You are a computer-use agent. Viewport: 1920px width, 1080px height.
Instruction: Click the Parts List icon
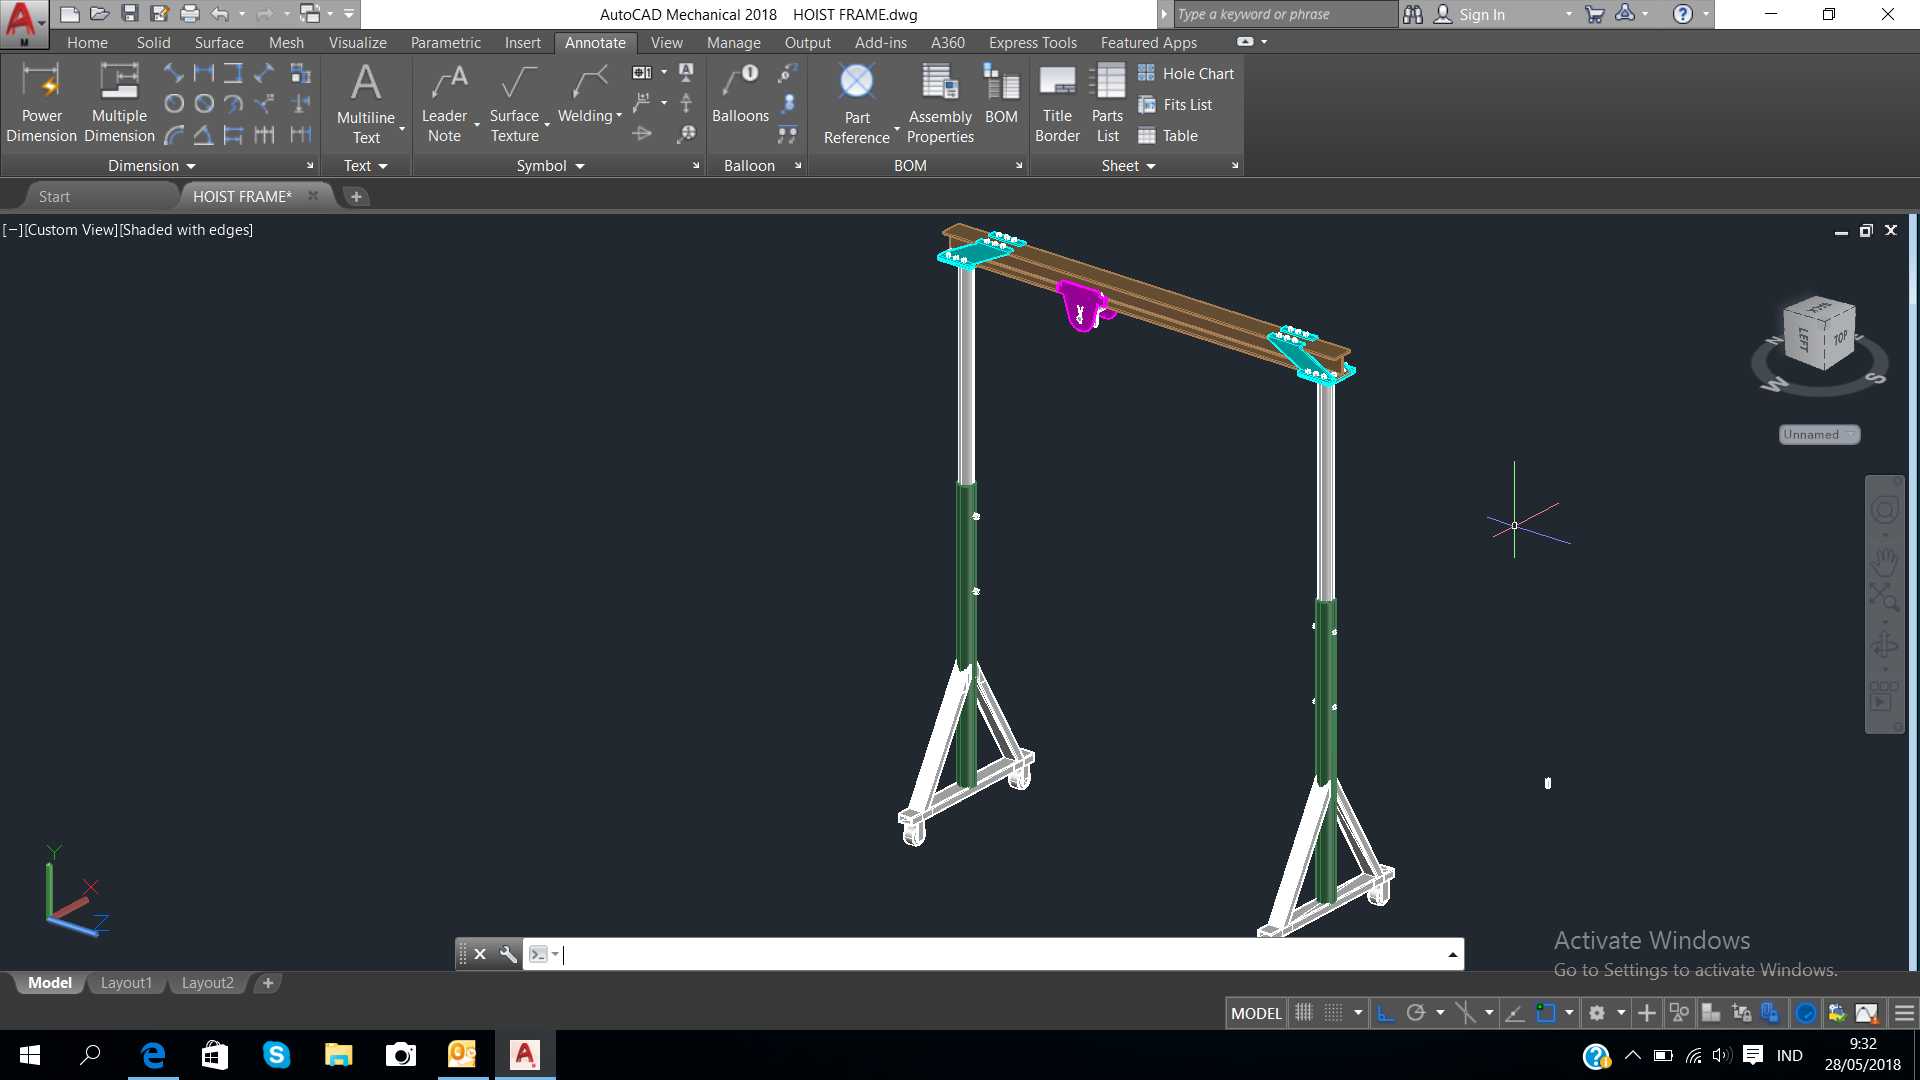coord(1107,103)
